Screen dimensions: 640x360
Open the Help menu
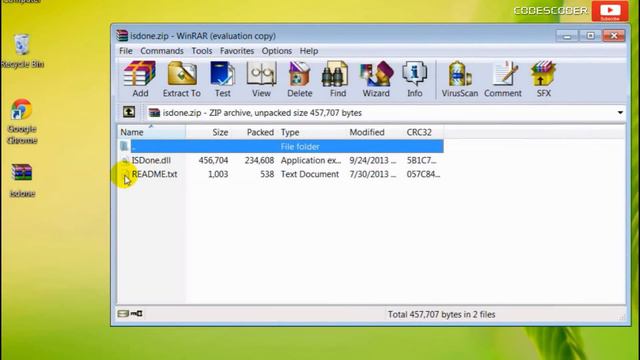[x=309, y=51]
